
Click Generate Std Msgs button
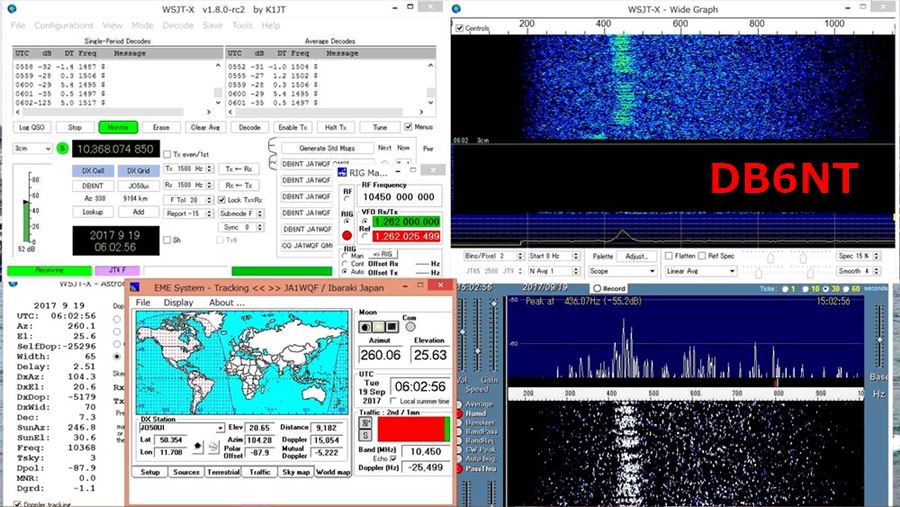click(x=327, y=148)
